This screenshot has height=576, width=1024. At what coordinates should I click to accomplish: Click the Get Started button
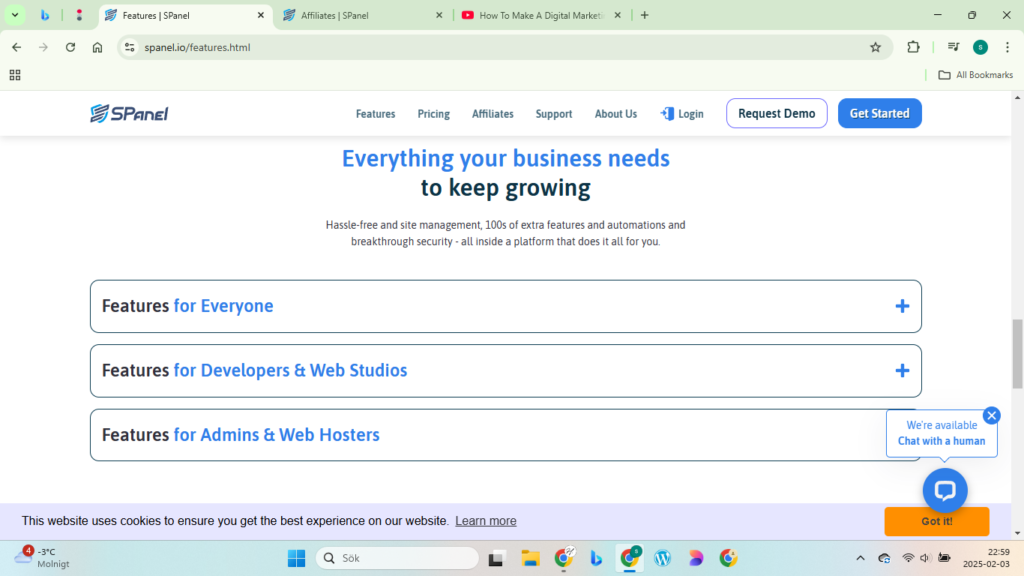880,113
